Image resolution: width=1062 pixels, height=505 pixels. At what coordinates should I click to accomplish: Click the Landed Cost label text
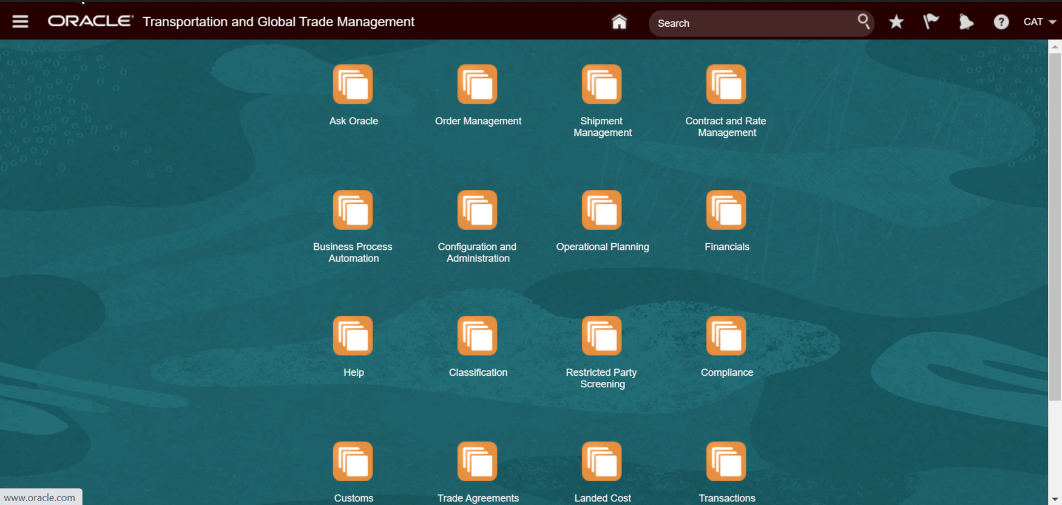coord(602,498)
